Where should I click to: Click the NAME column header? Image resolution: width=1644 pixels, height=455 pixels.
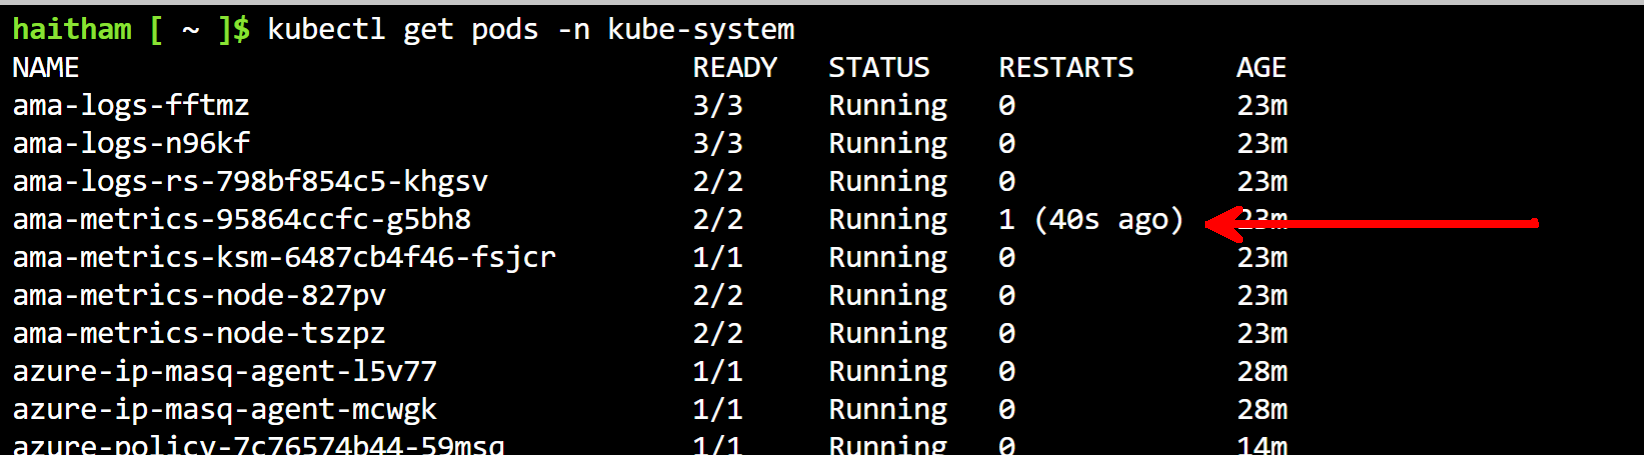[45, 68]
